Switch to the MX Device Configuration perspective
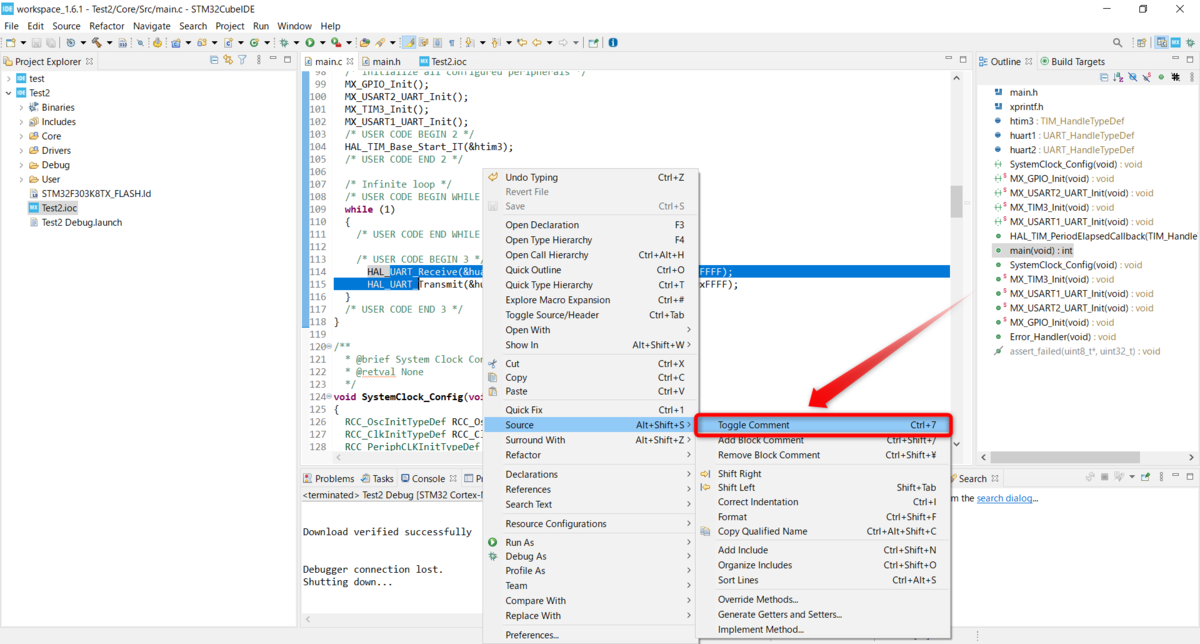This screenshot has width=1200, height=644. click(1177, 43)
